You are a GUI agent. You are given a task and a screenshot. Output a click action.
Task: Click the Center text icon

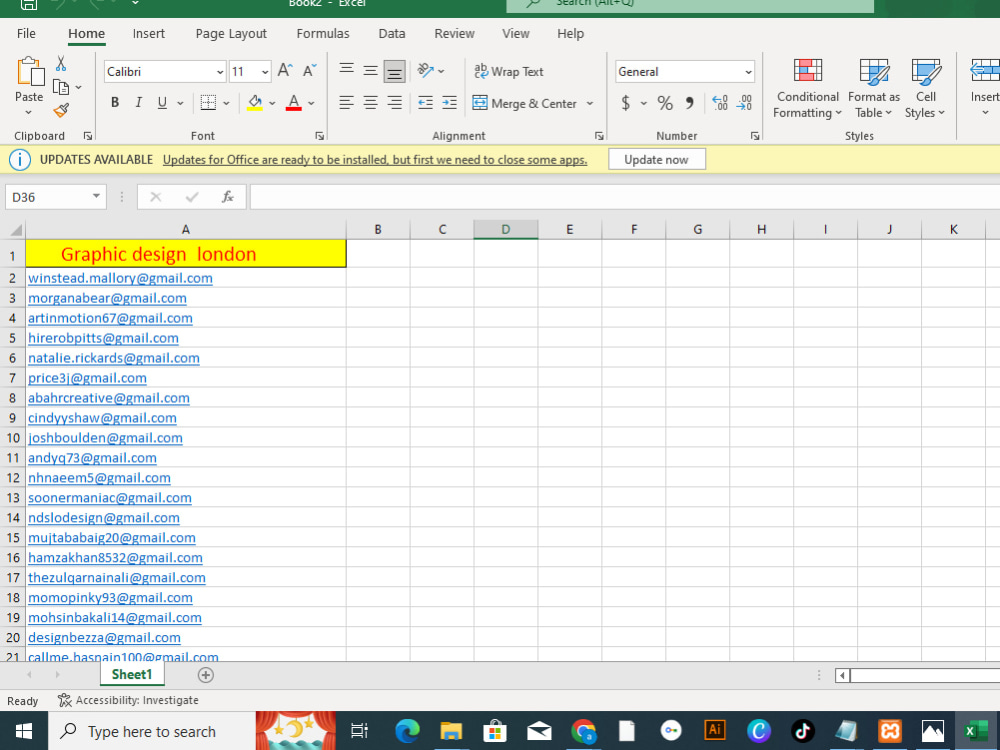pos(371,103)
